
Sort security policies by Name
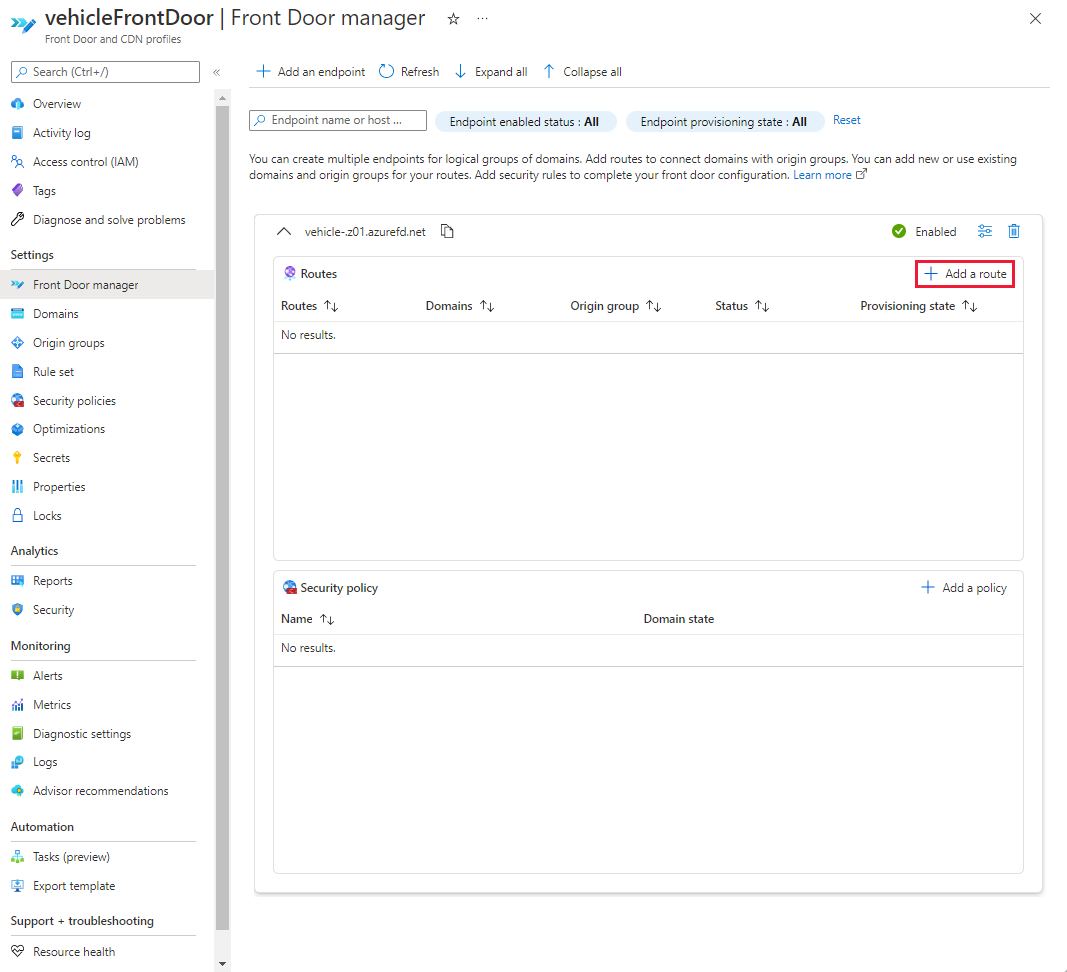308,619
